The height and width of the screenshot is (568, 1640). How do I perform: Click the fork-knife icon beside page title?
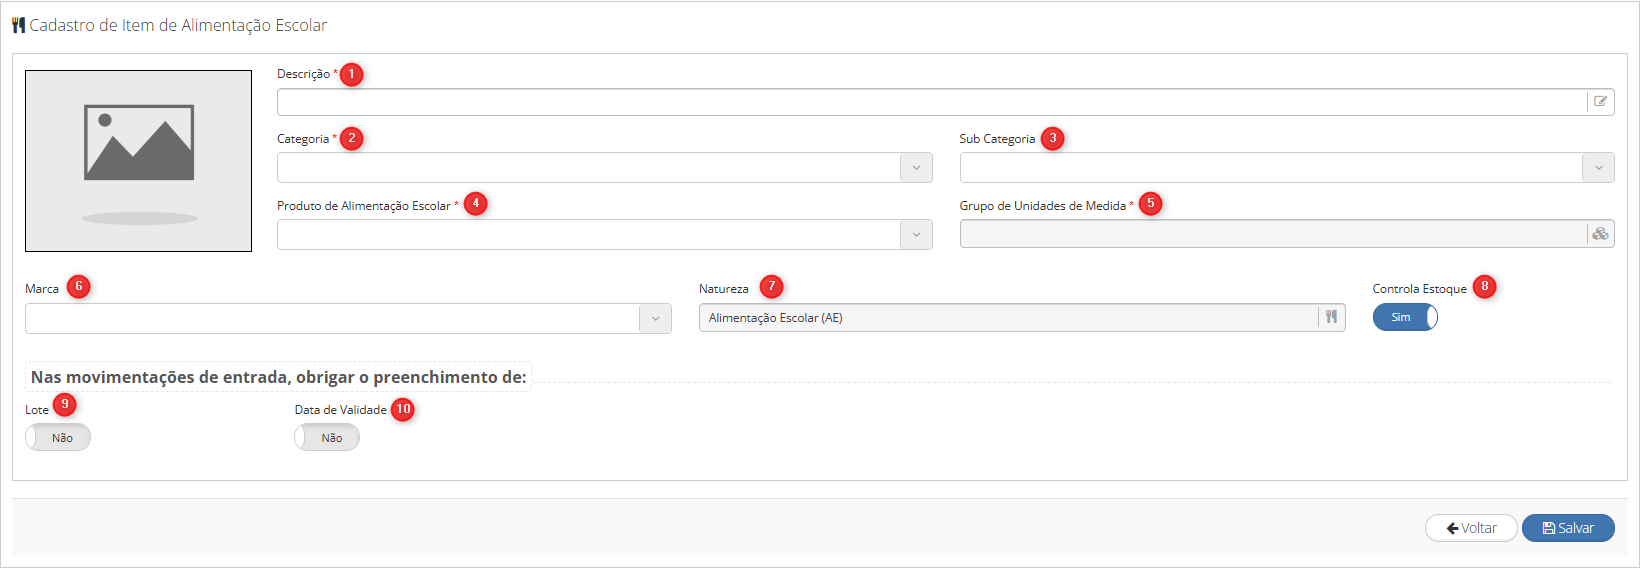(18, 25)
